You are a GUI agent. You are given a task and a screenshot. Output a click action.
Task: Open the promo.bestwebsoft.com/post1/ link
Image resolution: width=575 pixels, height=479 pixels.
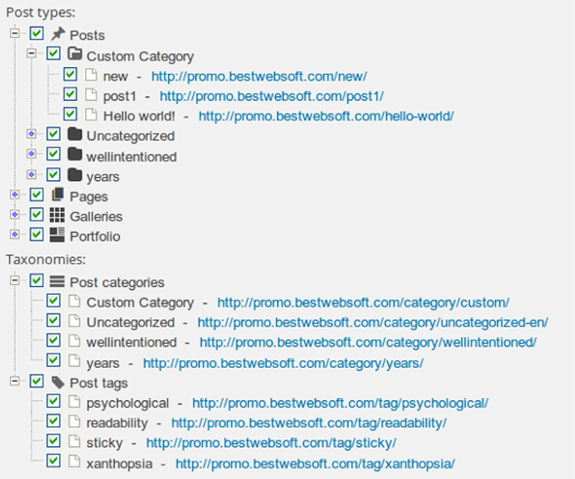point(272,96)
